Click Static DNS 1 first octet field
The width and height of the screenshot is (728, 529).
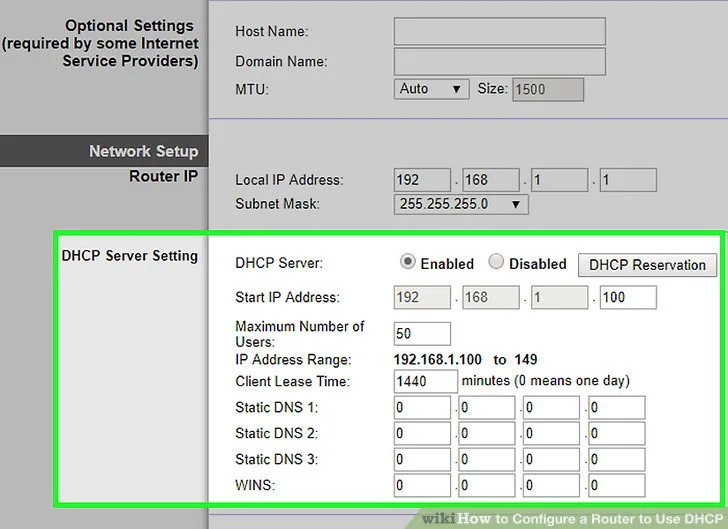coord(422,407)
